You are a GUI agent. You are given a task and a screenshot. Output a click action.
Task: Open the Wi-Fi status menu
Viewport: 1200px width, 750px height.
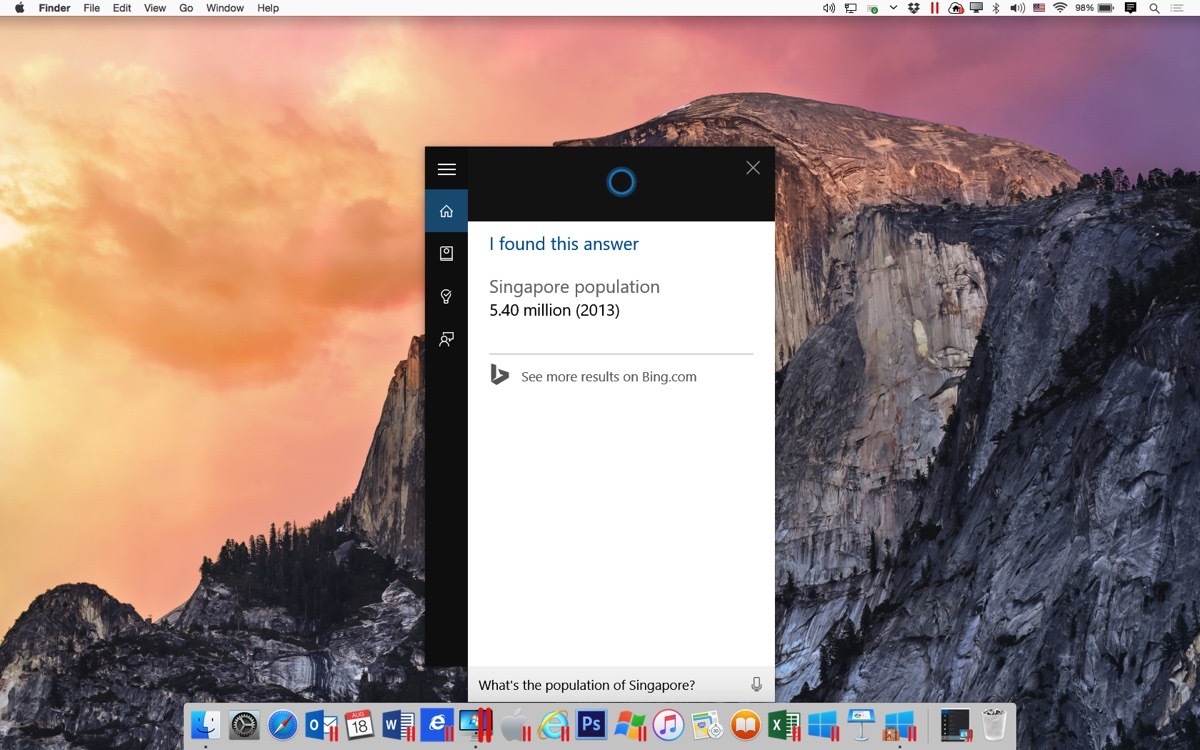[x=1059, y=8]
